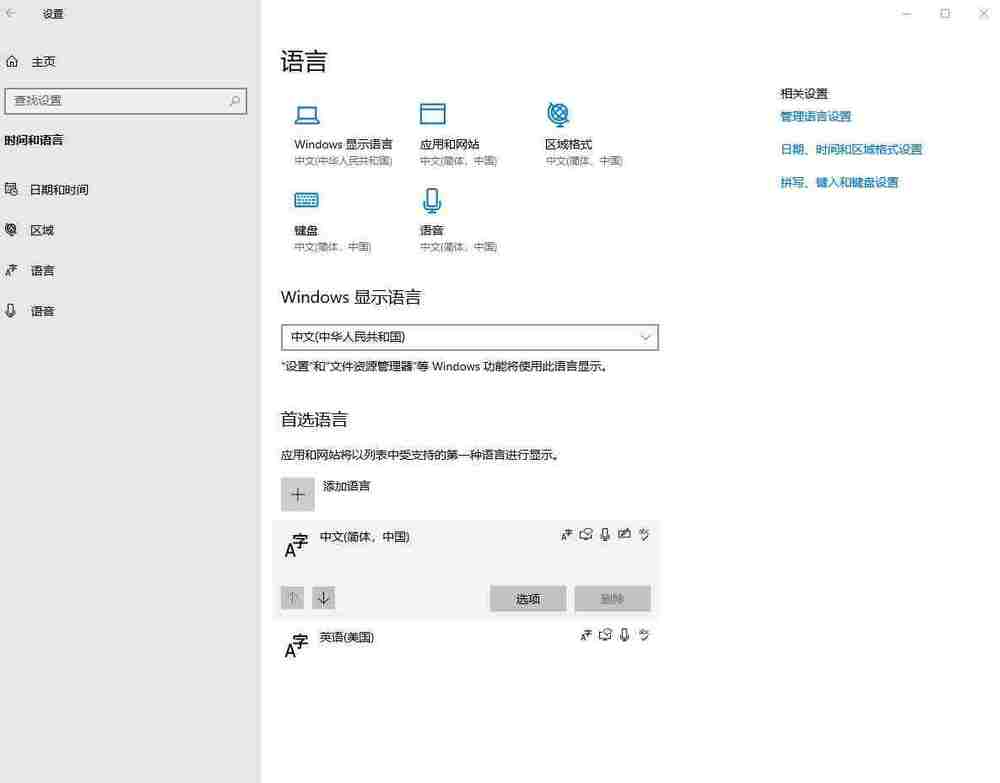Move 中文(简体，中国) down with arrow button
The width and height of the screenshot is (1000, 783).
[323, 598]
